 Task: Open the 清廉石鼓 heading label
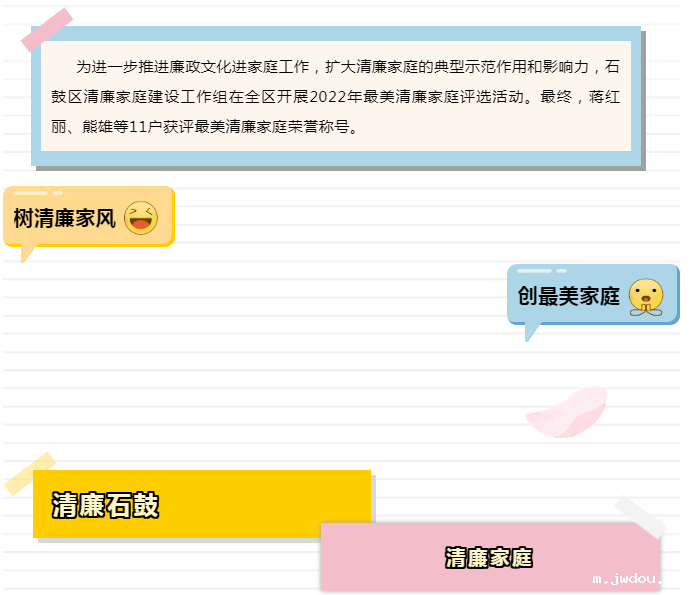(x=105, y=505)
